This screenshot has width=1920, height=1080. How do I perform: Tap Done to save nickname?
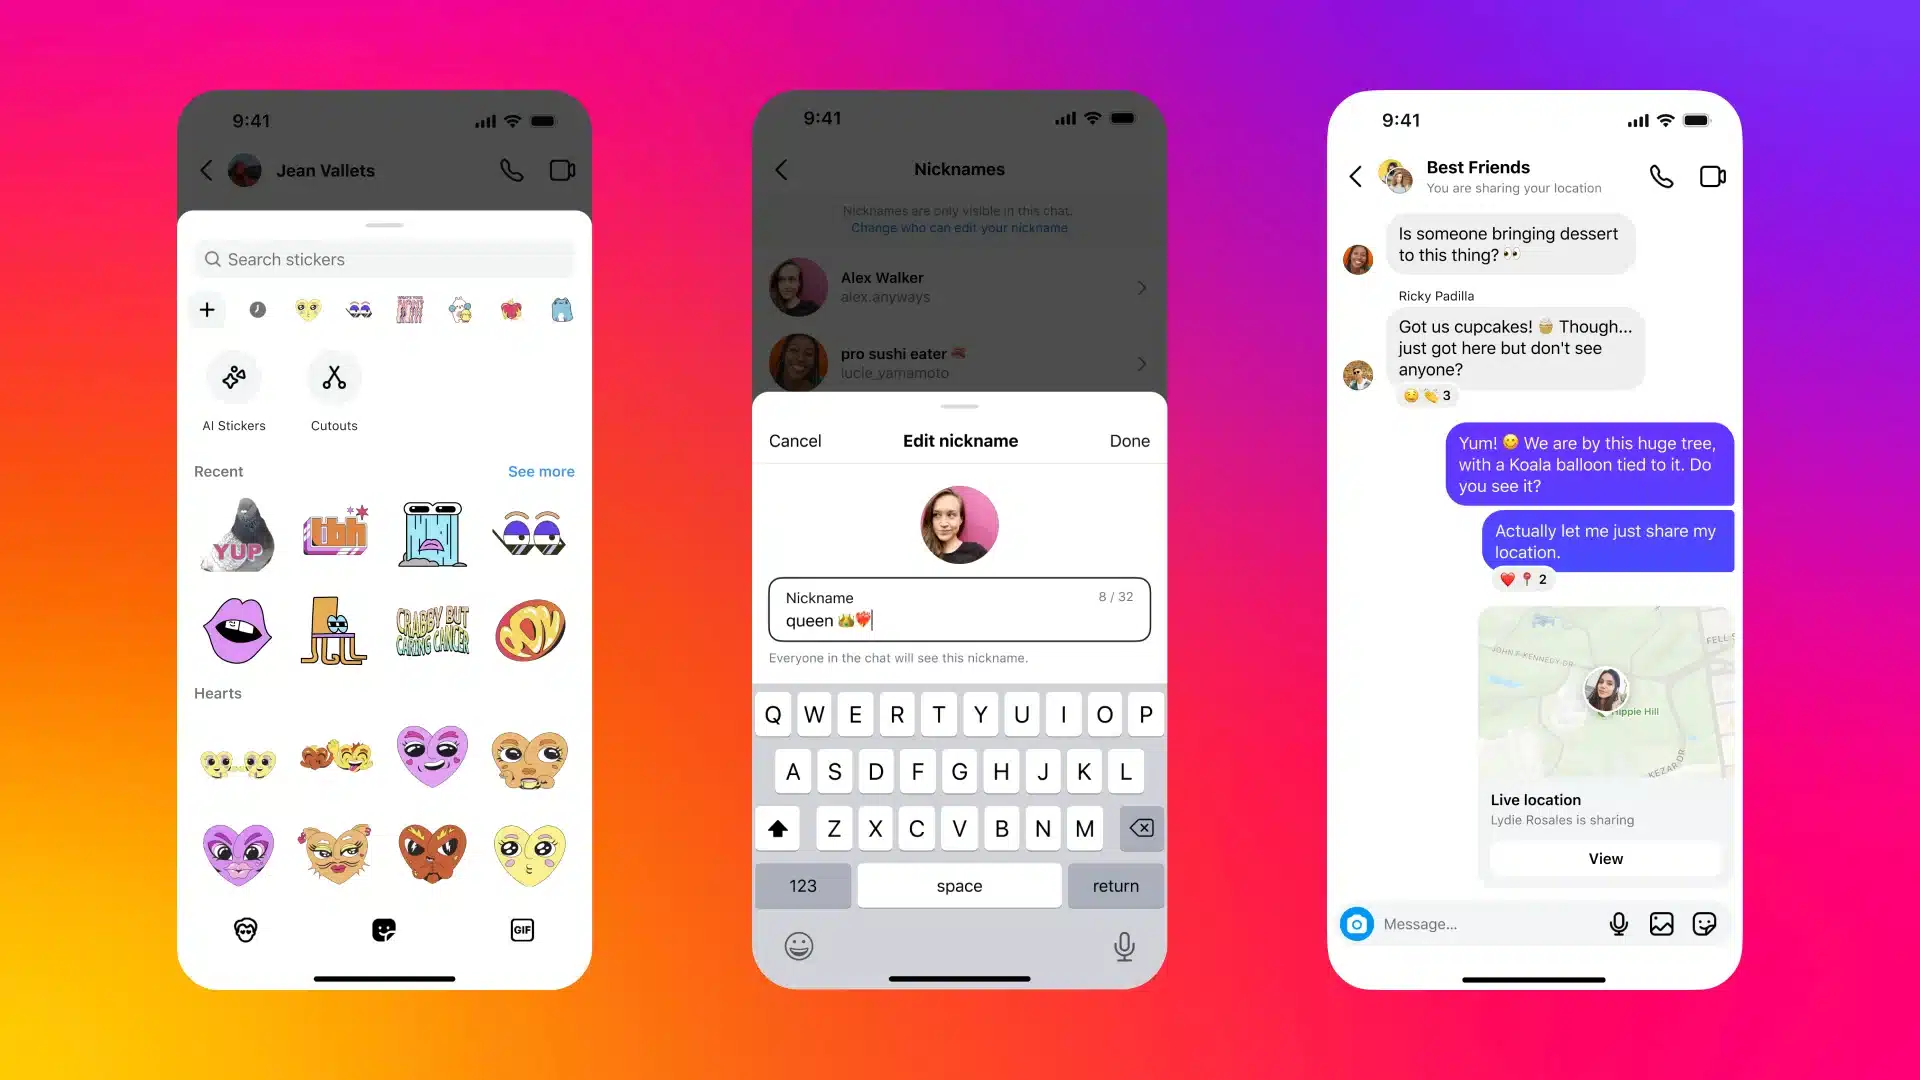[1129, 439]
